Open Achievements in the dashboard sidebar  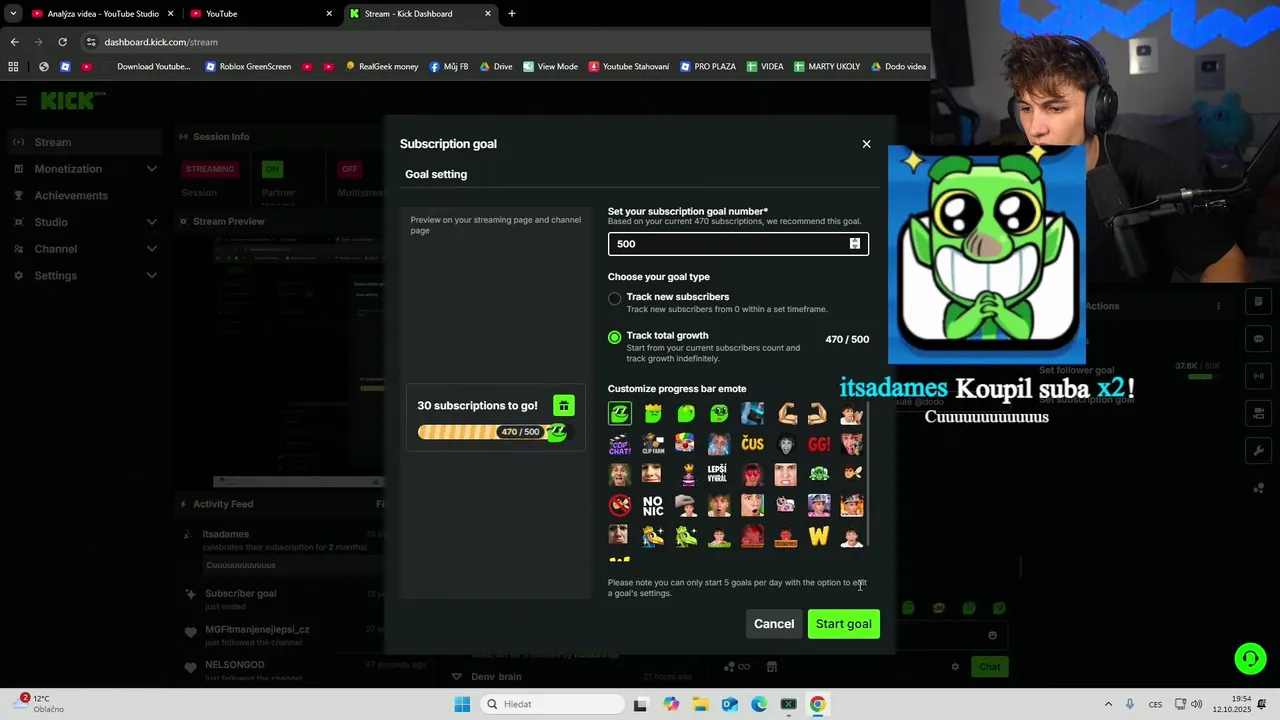[x=84, y=195]
